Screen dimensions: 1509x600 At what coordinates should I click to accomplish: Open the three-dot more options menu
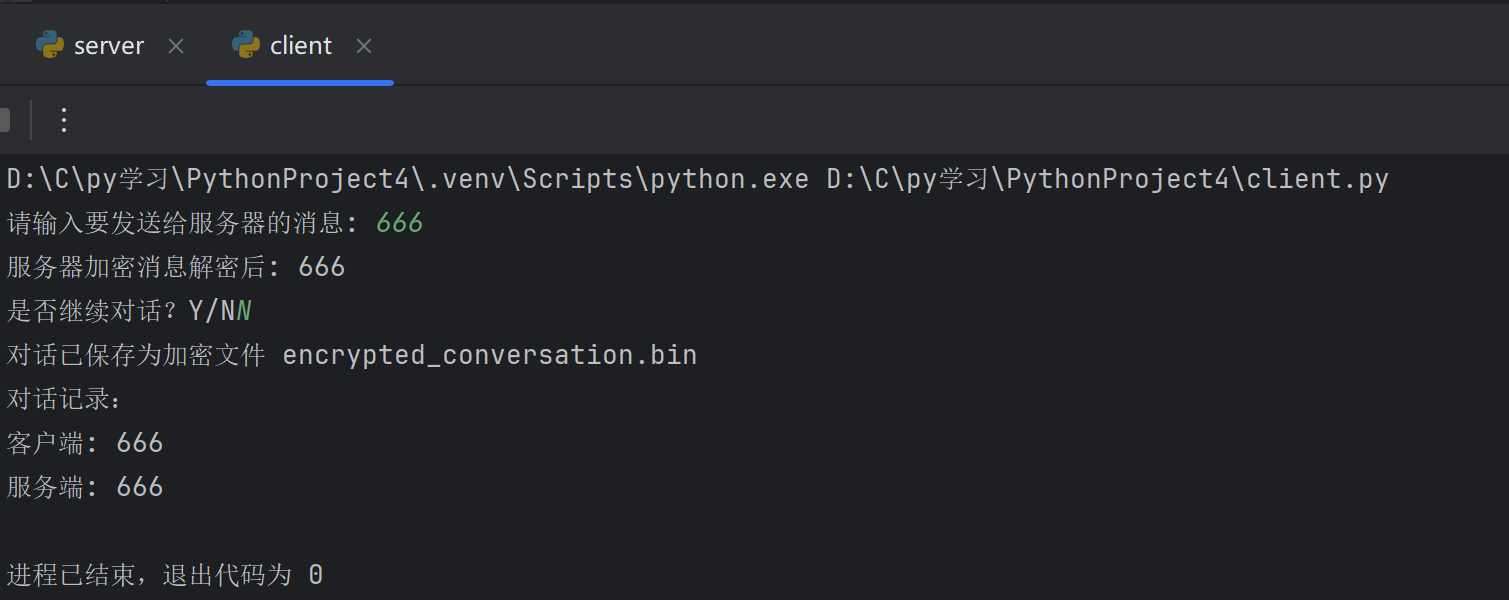coord(64,121)
